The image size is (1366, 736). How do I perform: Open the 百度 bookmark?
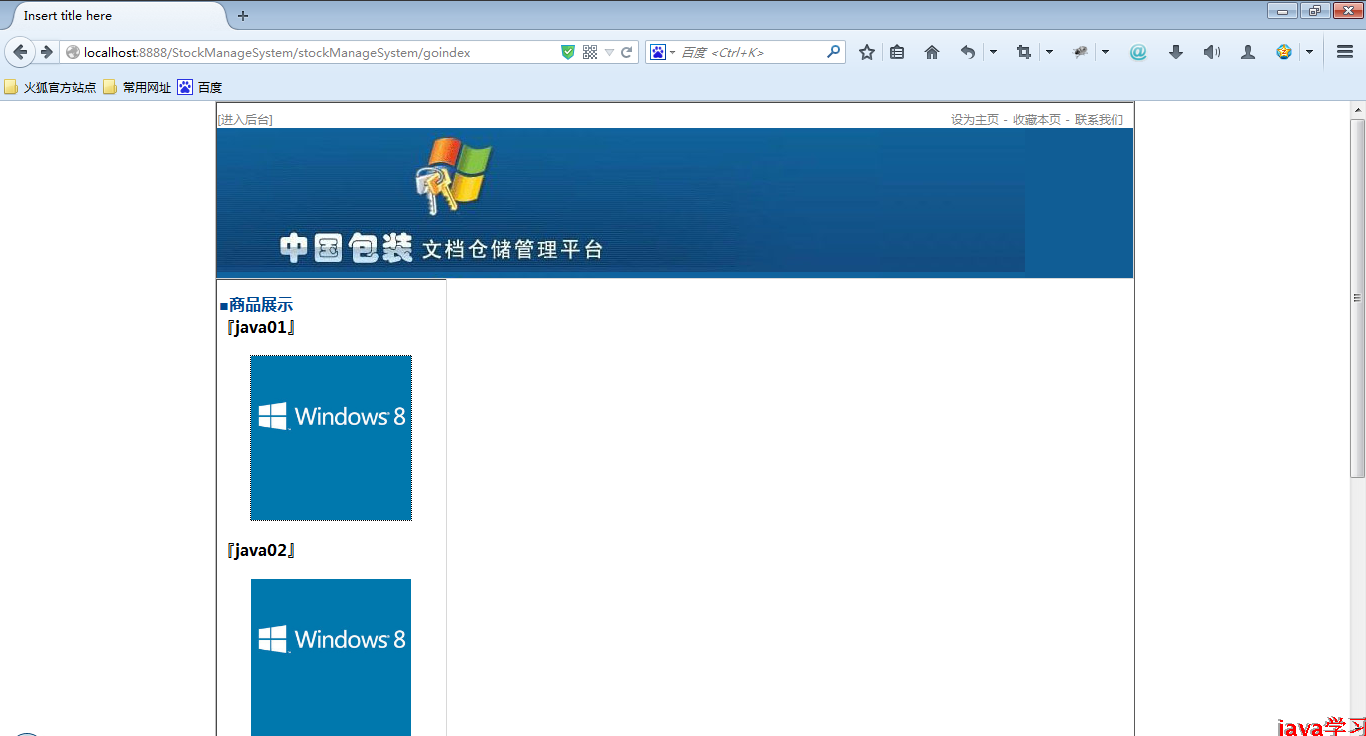tap(200, 88)
